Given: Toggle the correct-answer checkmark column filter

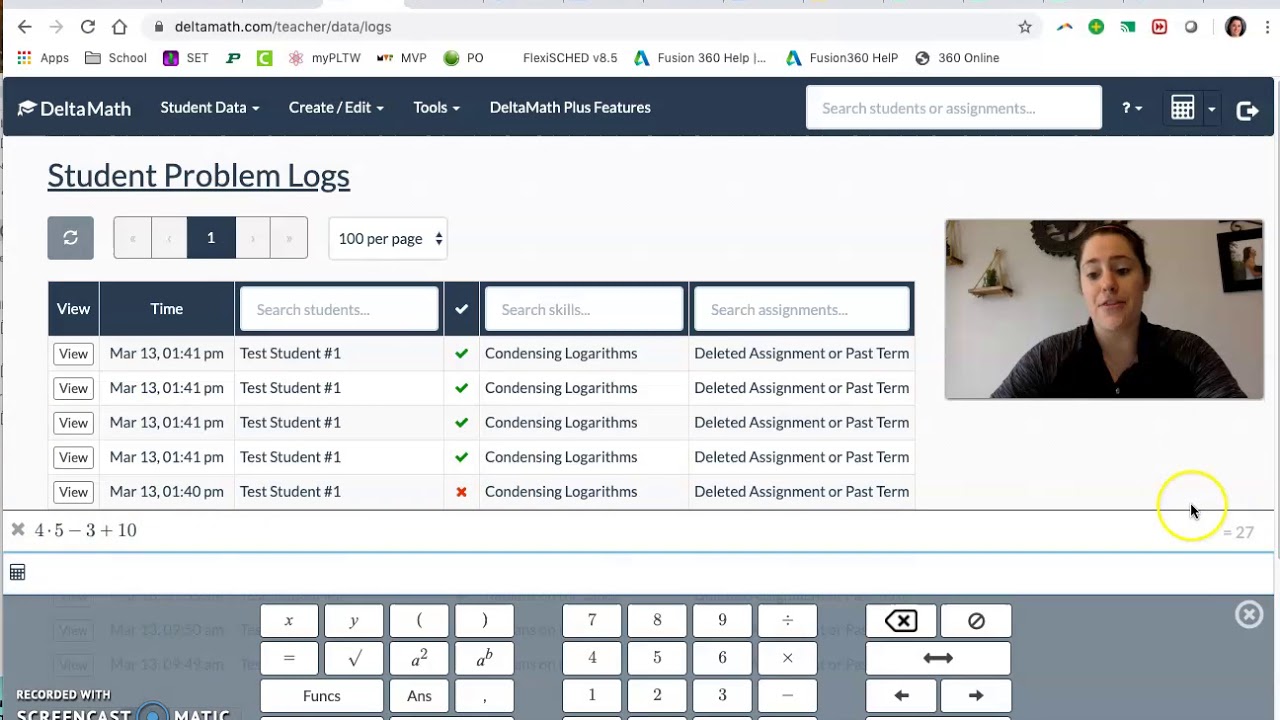Looking at the screenshot, I should click(461, 309).
